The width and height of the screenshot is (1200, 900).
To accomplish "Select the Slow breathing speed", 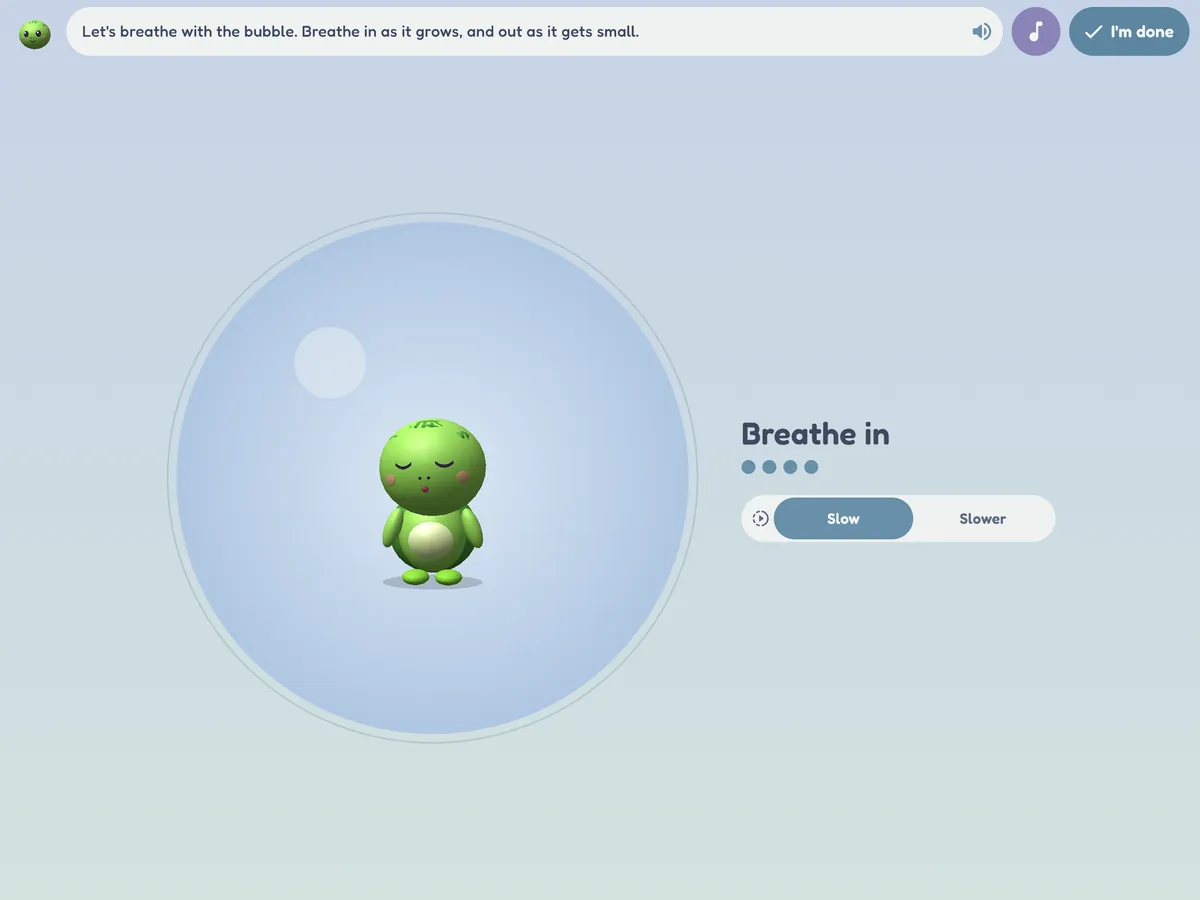I will (x=843, y=519).
